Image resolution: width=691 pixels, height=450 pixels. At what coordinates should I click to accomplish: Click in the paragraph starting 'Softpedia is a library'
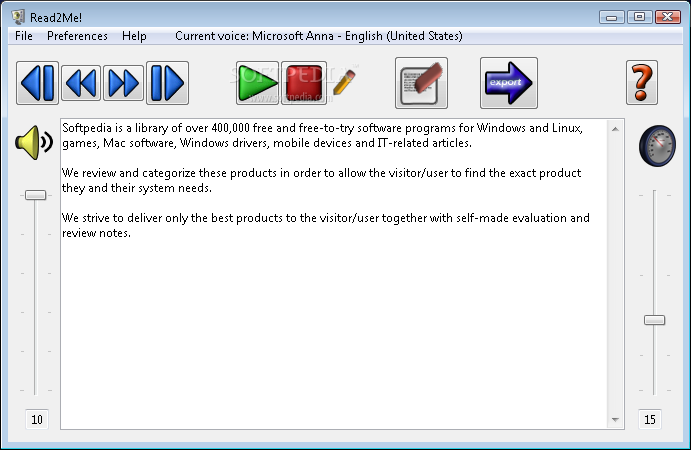(322, 135)
